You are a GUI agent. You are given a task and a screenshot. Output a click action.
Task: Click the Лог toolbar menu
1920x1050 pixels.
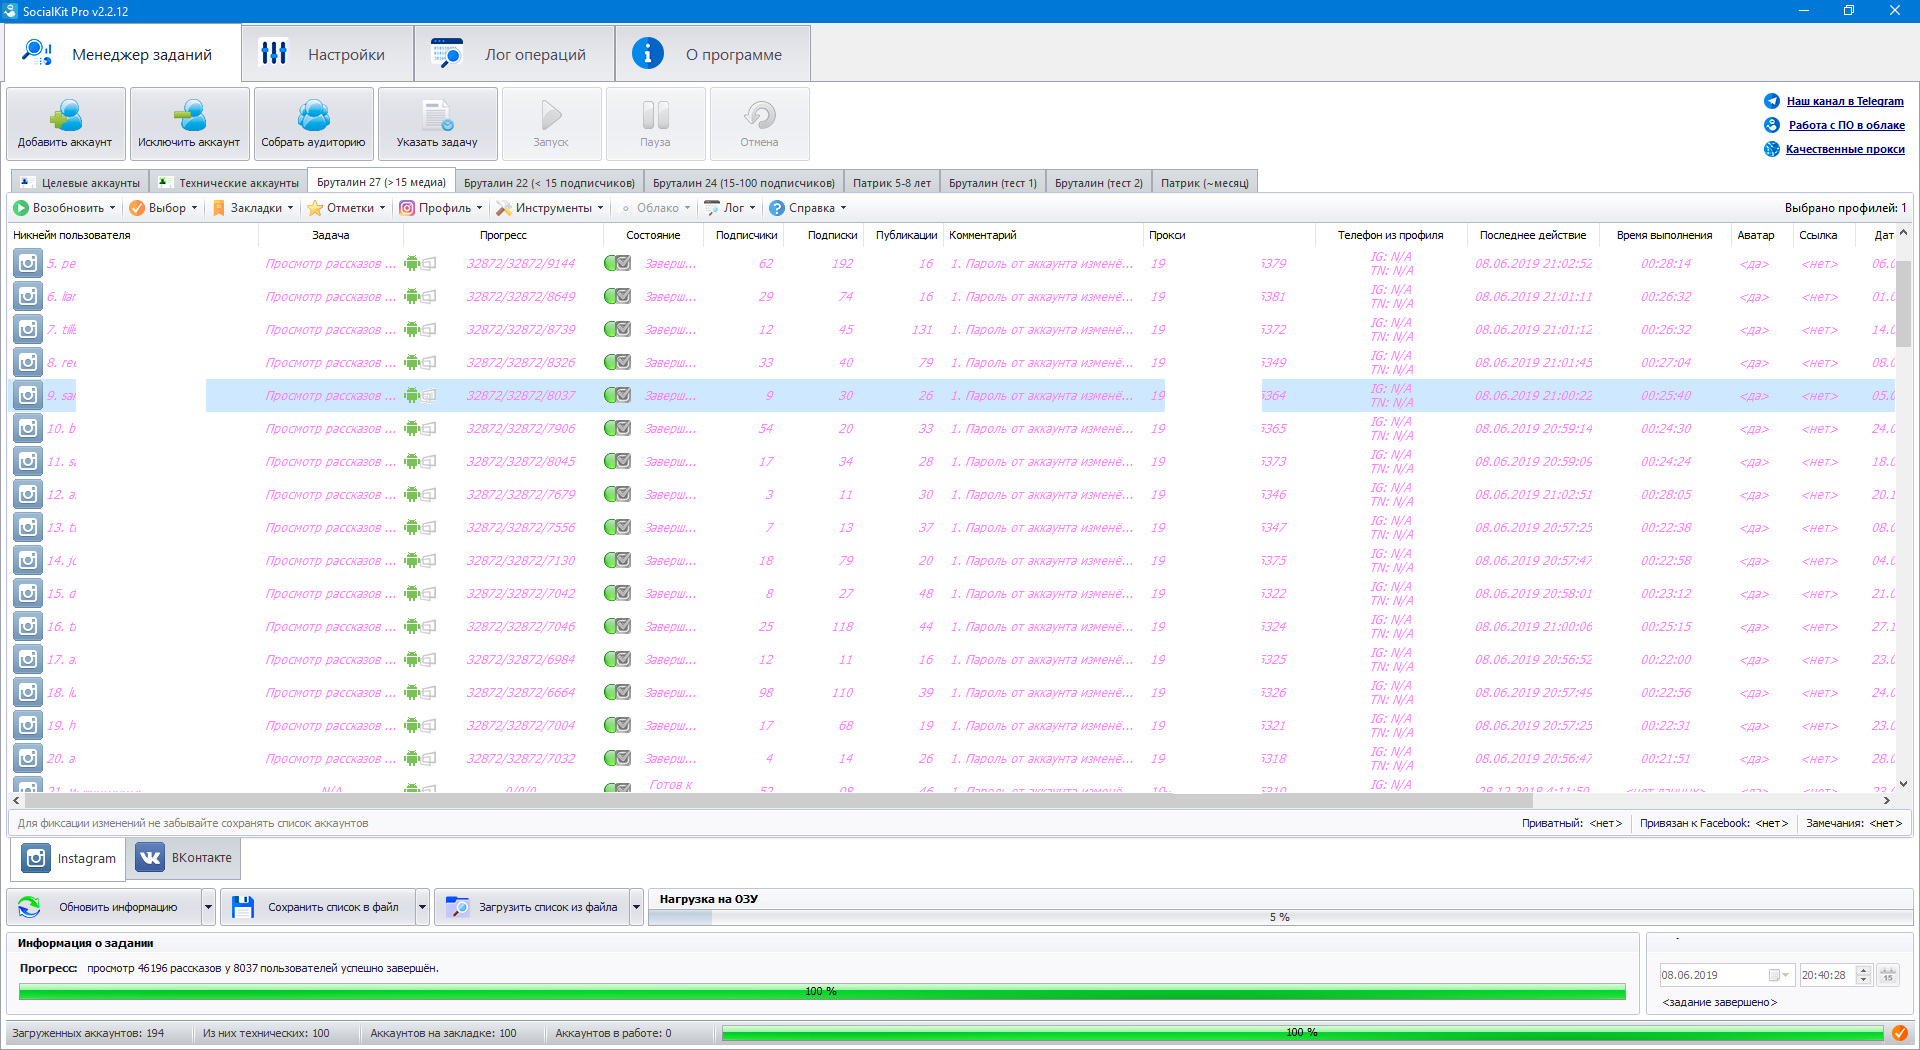click(x=731, y=208)
